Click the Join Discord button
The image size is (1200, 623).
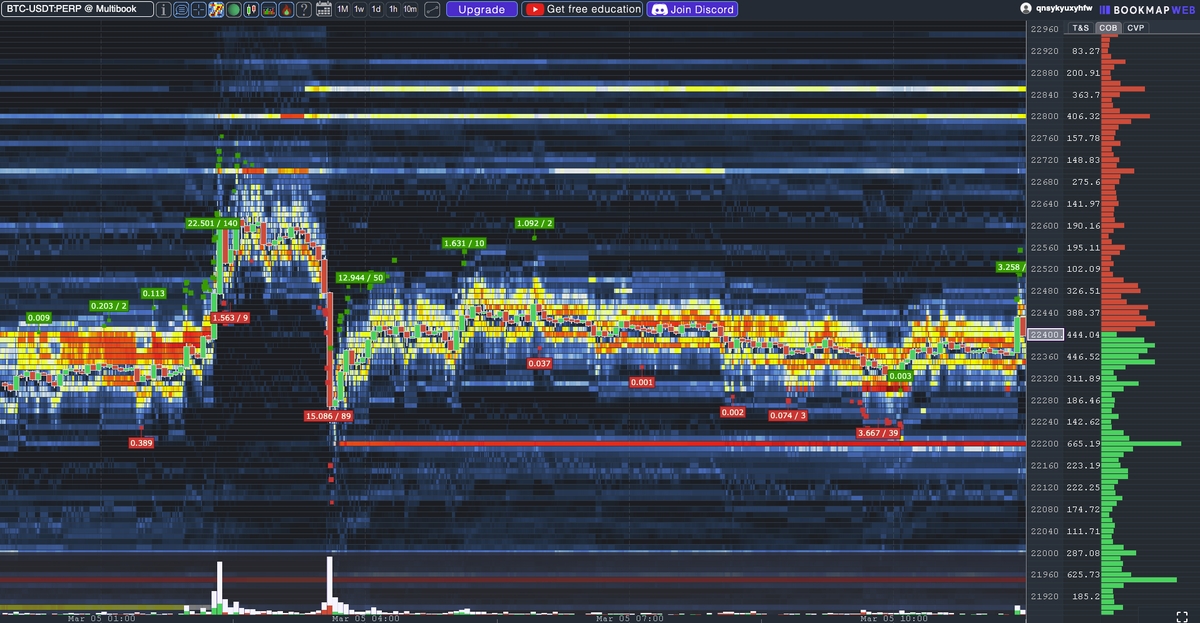pyautogui.click(x=693, y=9)
